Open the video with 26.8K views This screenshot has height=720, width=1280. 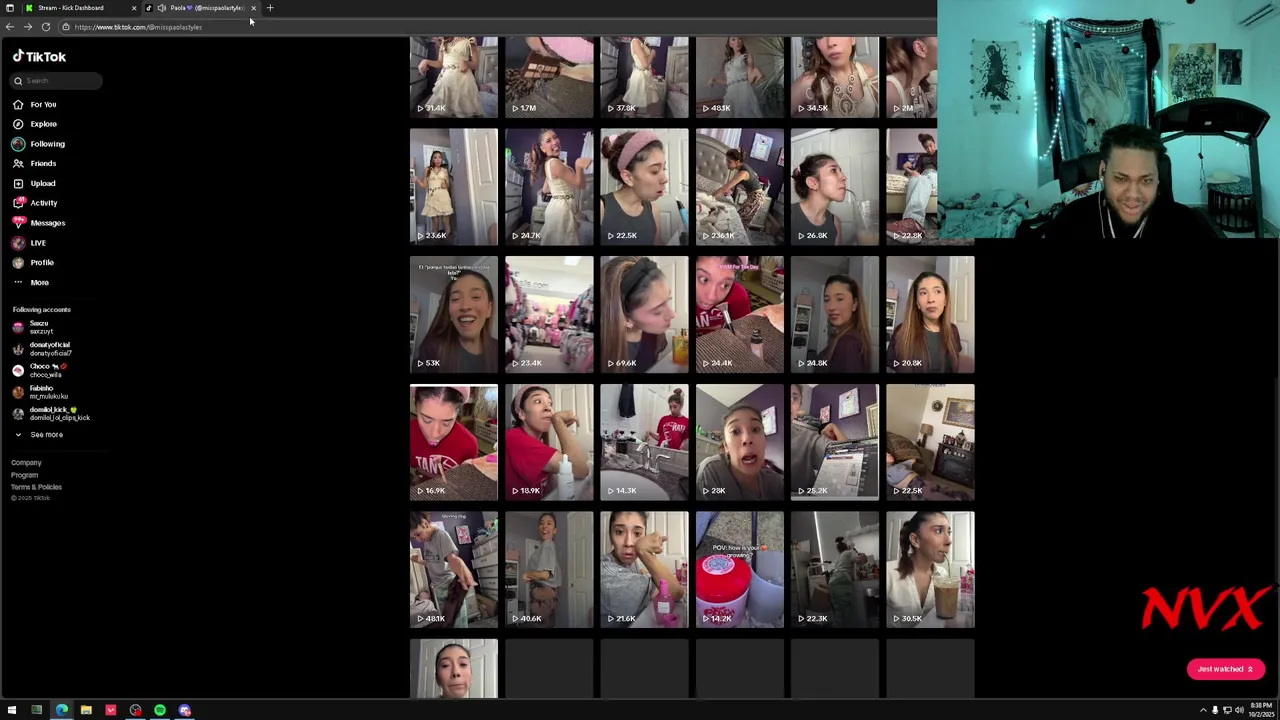point(835,187)
